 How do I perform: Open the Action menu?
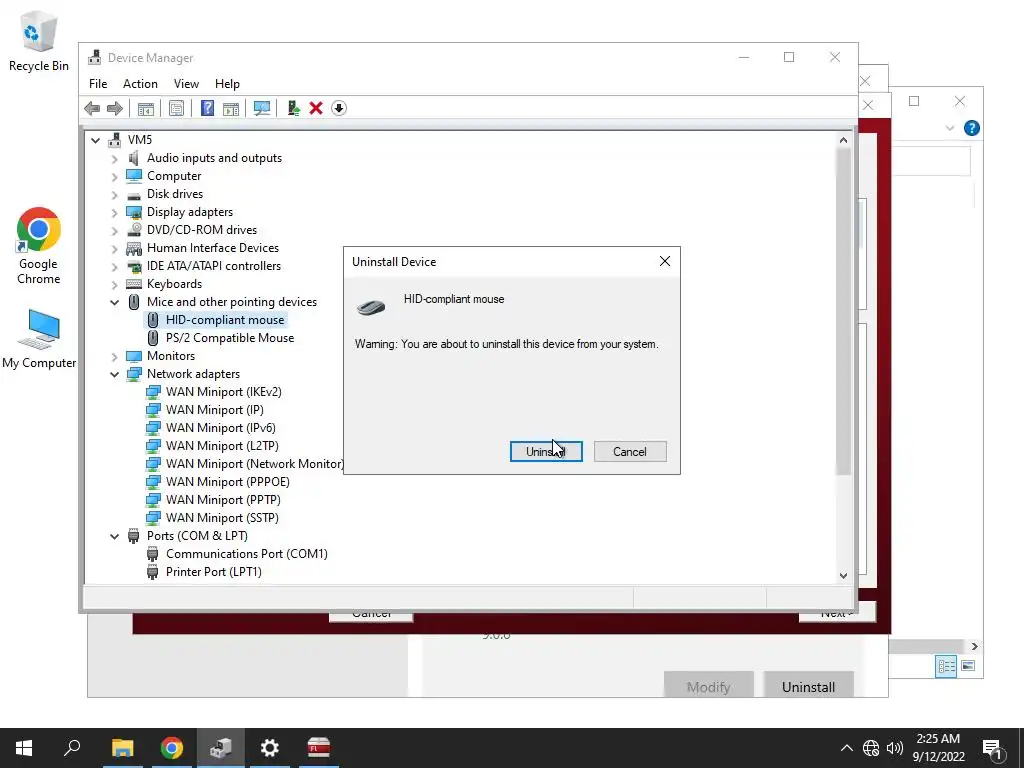(x=140, y=84)
